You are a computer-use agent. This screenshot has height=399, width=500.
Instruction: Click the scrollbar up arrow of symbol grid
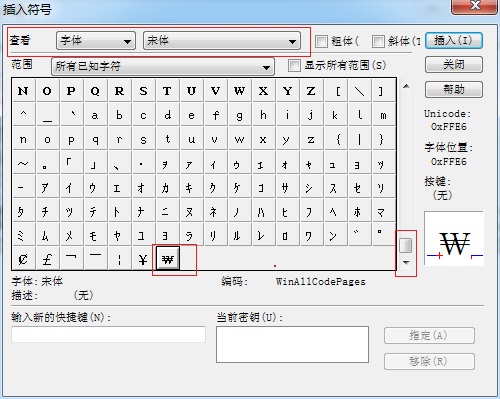coord(406,86)
